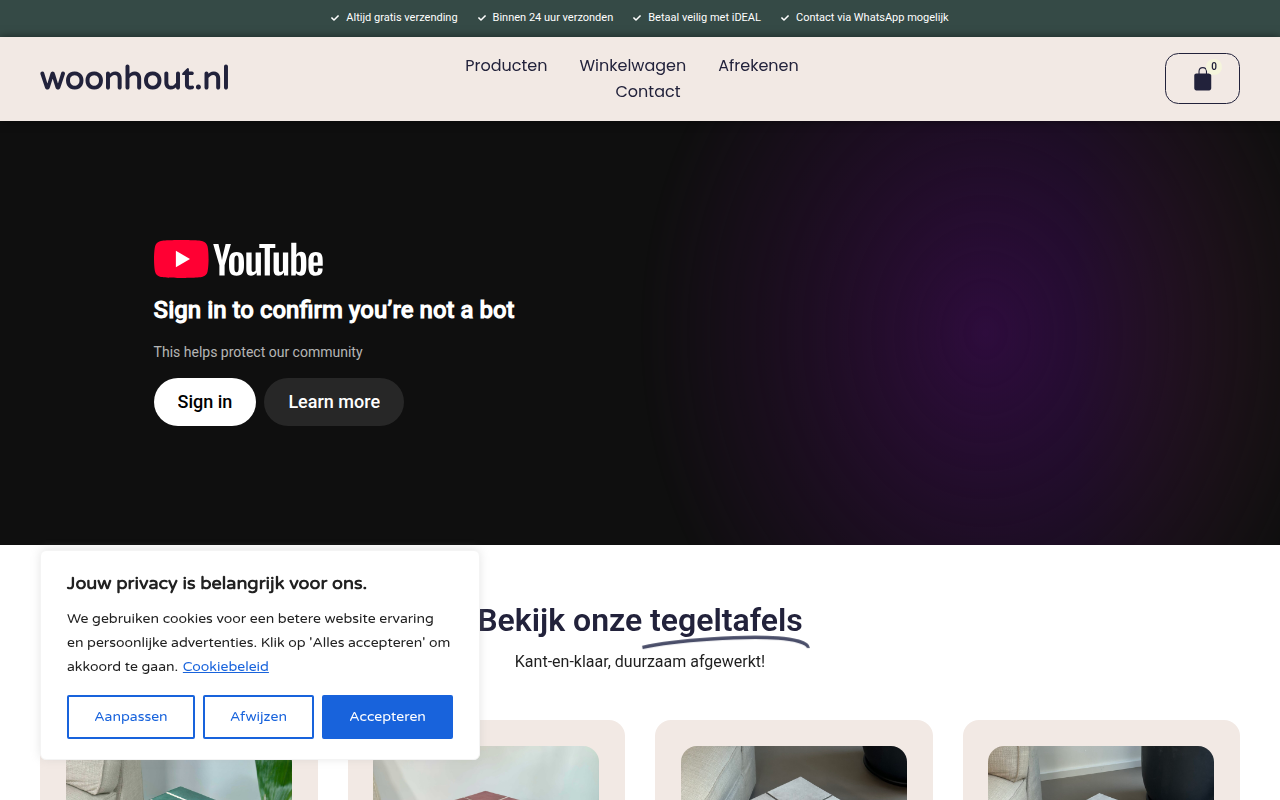Open the Cookiebeleid link
Image resolution: width=1280 pixels, height=800 pixels.
(x=226, y=667)
